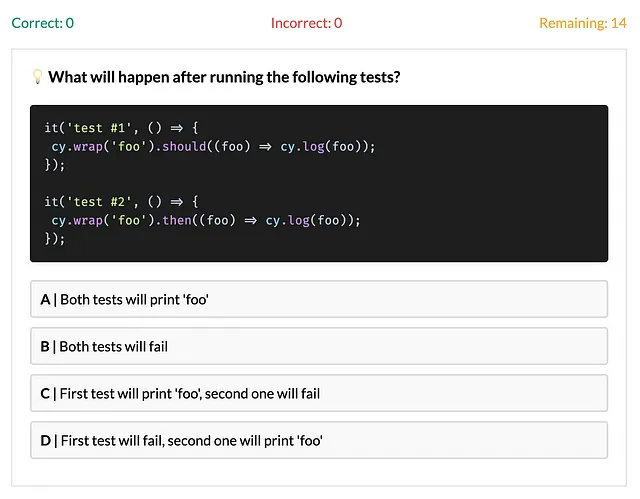Pick answer C, second one will fail
This screenshot has width=640, height=499.
point(319,393)
